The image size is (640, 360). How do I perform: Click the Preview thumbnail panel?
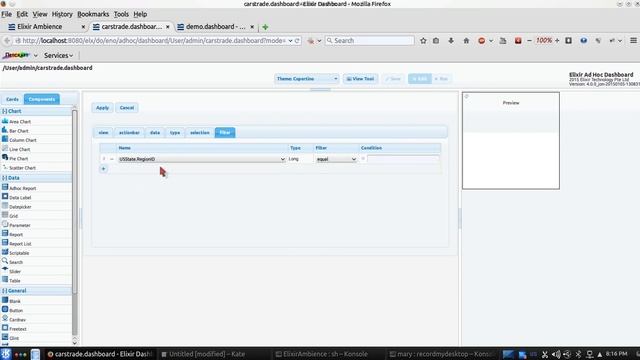click(511, 140)
